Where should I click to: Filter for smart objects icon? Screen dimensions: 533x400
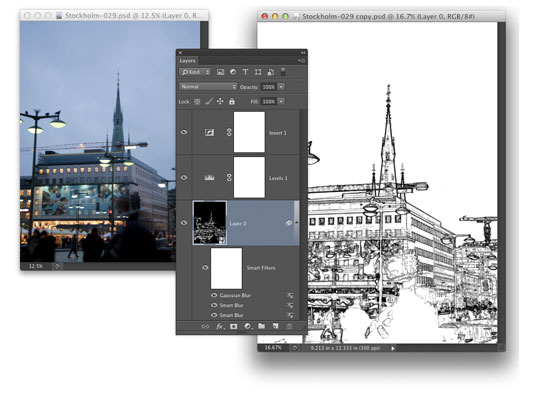click(271, 72)
